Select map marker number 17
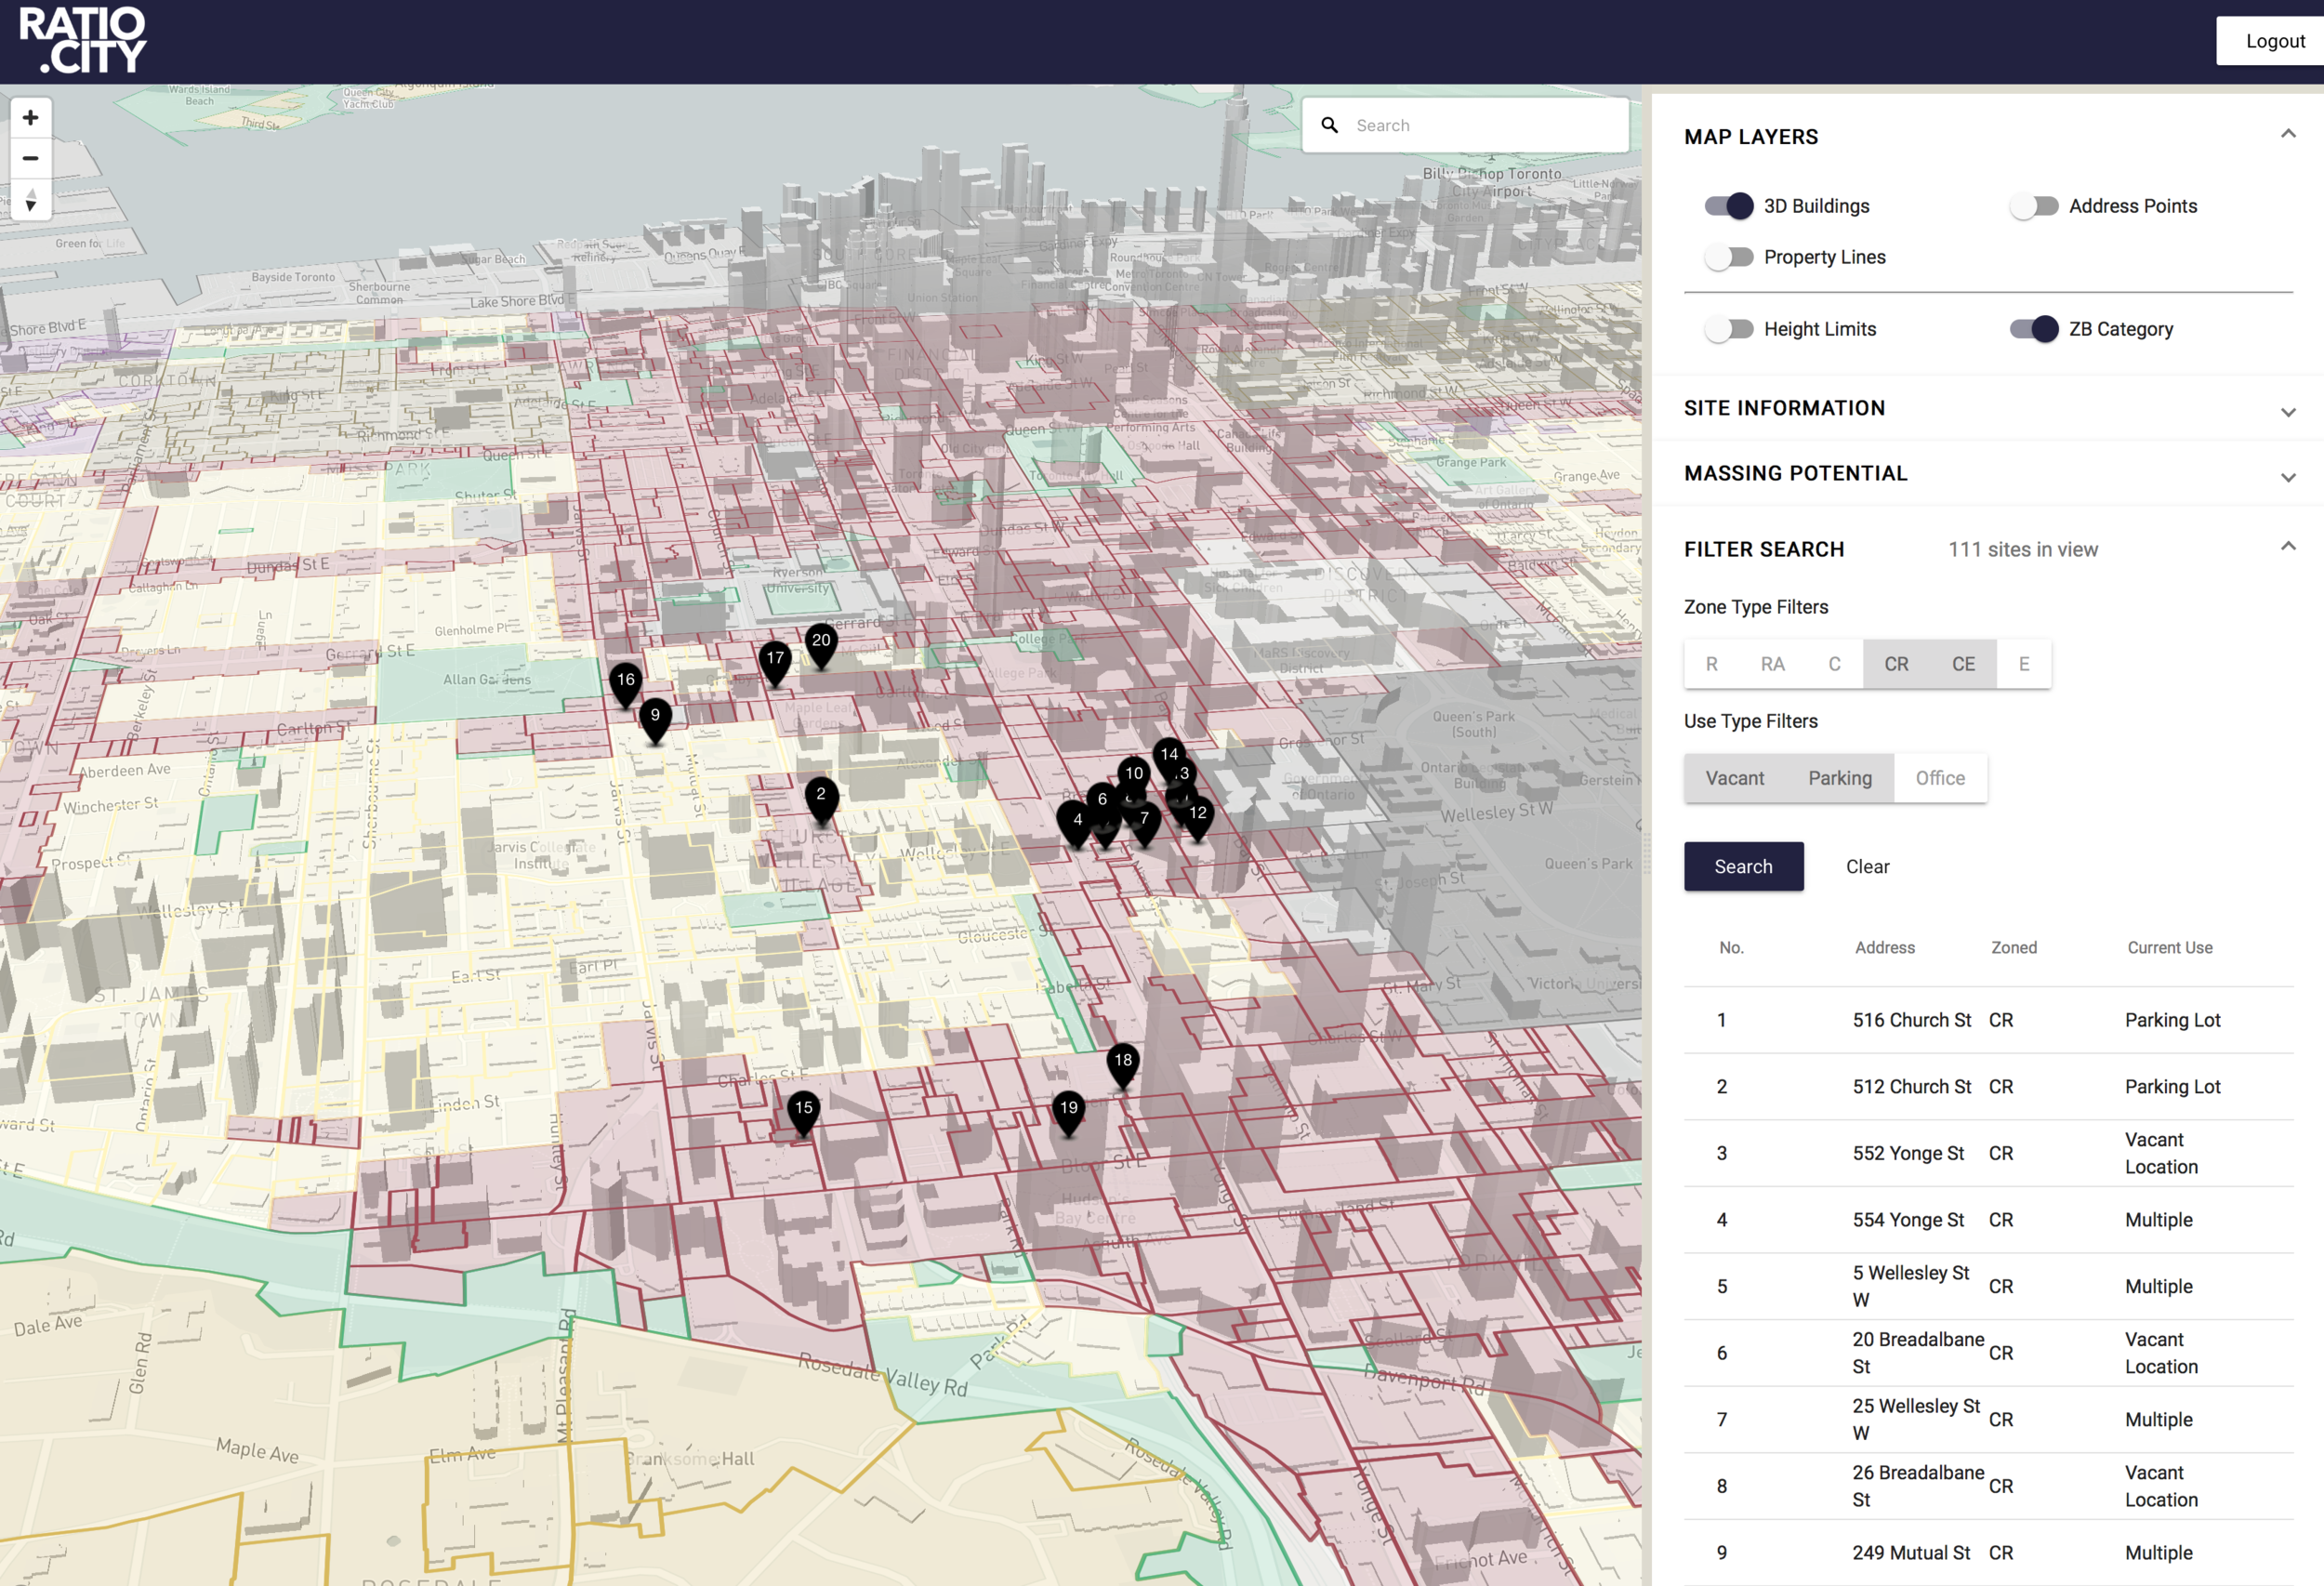The width and height of the screenshot is (2324, 1586). click(x=775, y=662)
